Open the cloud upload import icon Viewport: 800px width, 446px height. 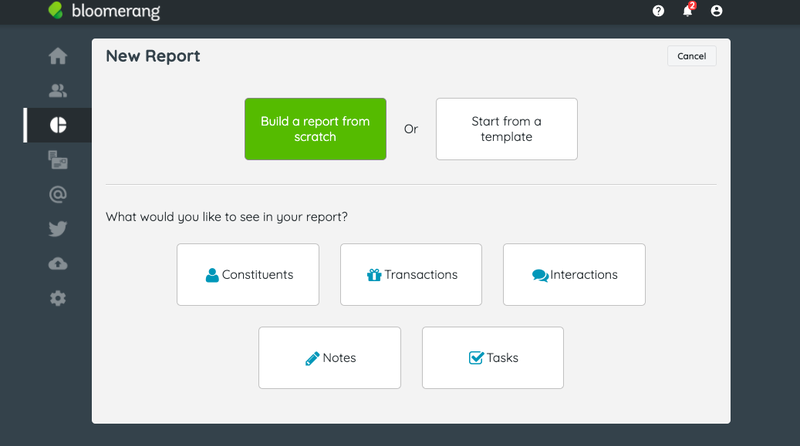58,264
